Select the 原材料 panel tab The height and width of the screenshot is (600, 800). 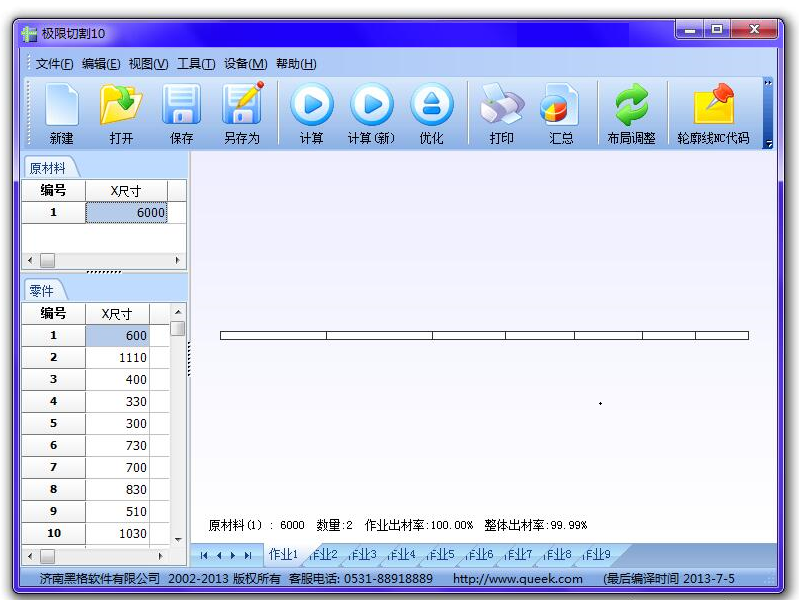click(47, 168)
